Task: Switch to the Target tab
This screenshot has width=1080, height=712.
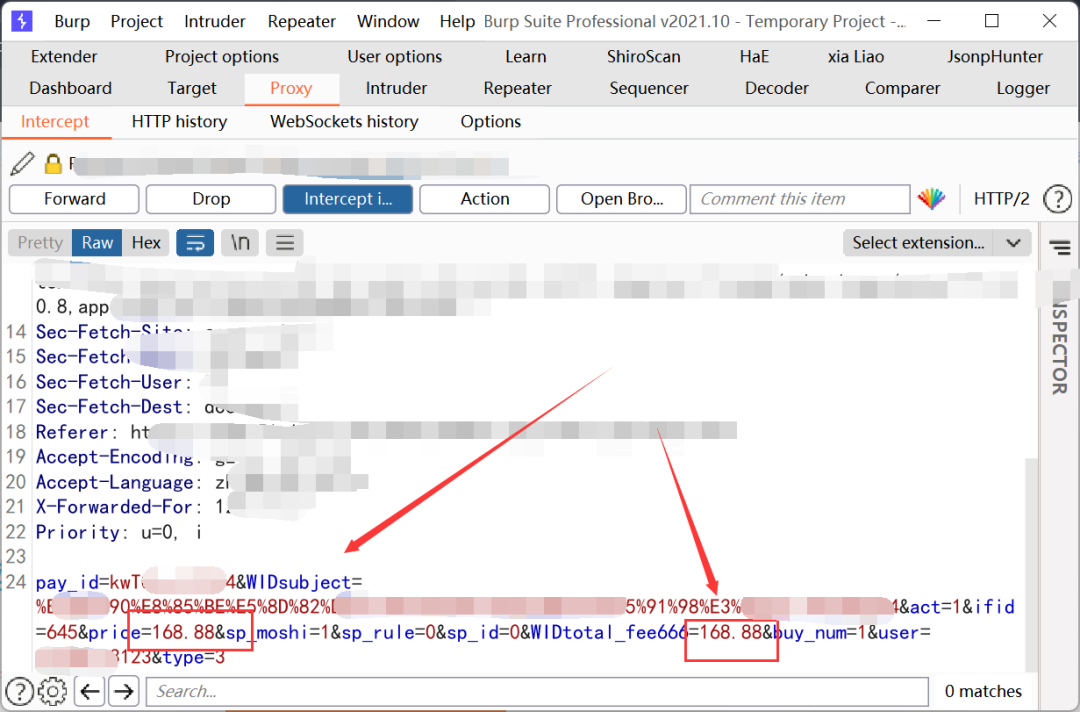Action: click(x=191, y=88)
